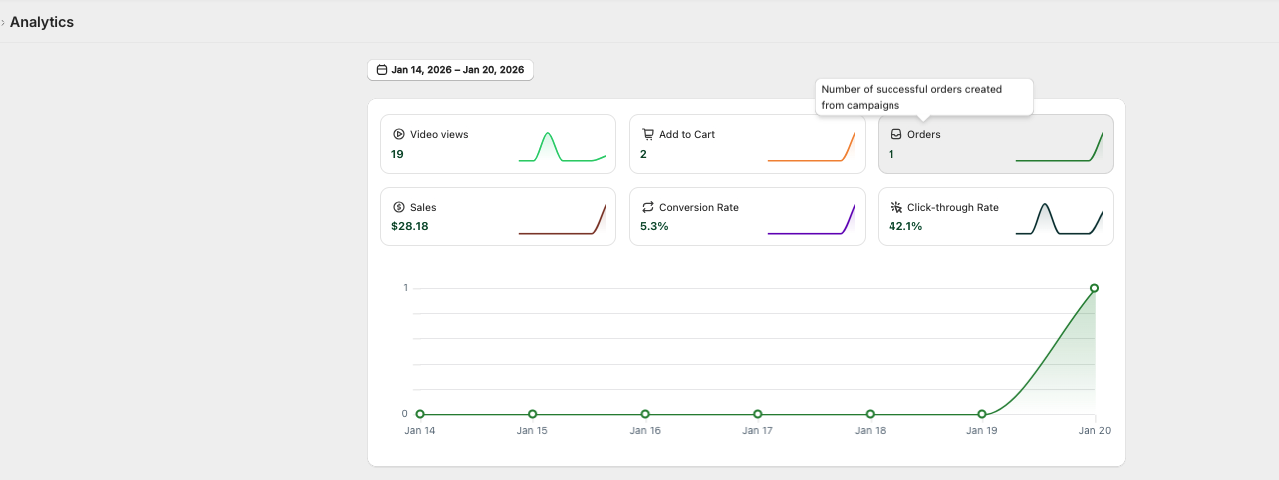Open the Jan 14 – Jan 20 date range picker
The width and height of the screenshot is (1279, 480).
tap(450, 70)
